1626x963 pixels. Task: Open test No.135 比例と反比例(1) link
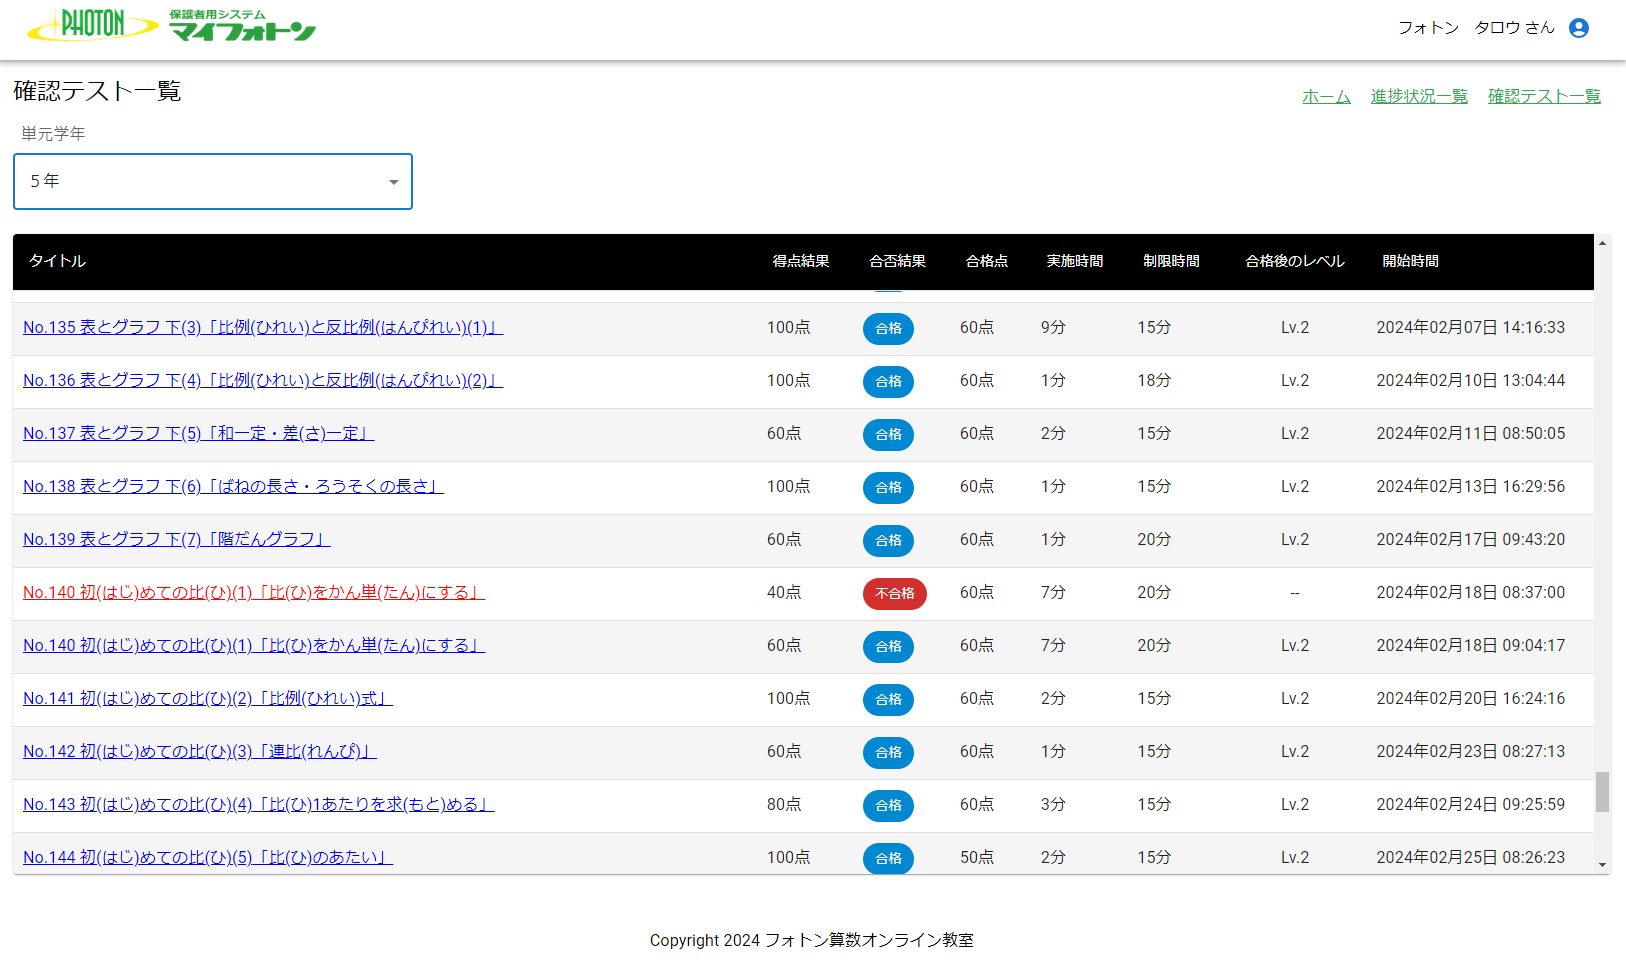(x=262, y=328)
